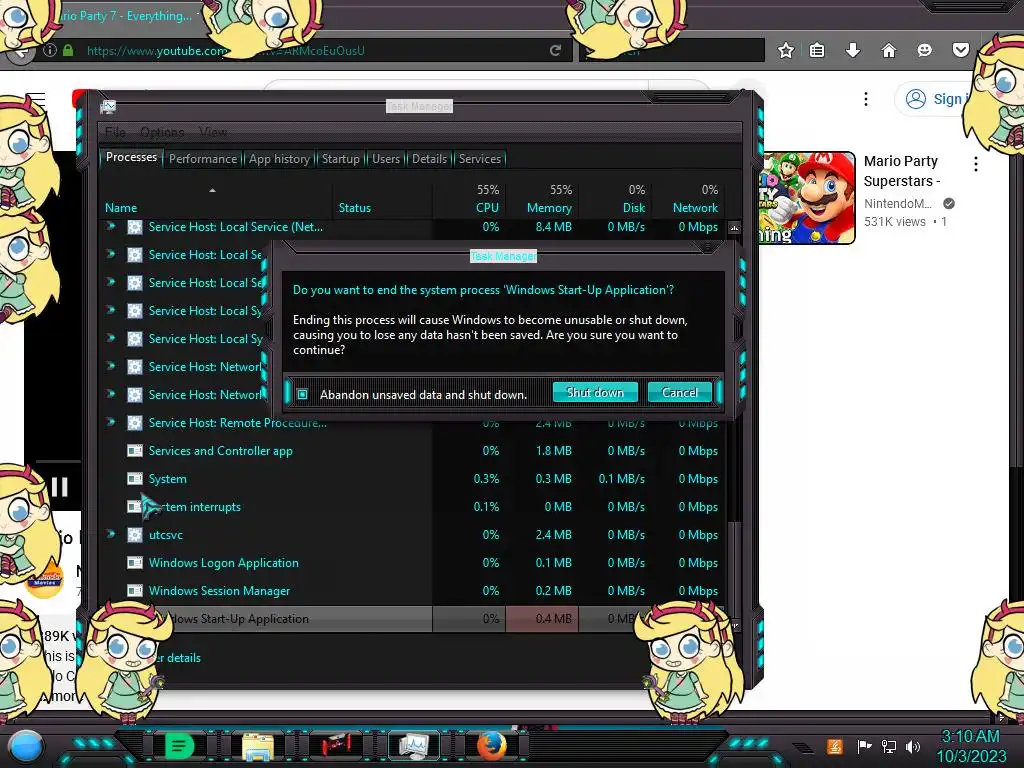The height and width of the screenshot is (768, 1024).
Task: Open Task Manager's View menu
Action: (213, 132)
